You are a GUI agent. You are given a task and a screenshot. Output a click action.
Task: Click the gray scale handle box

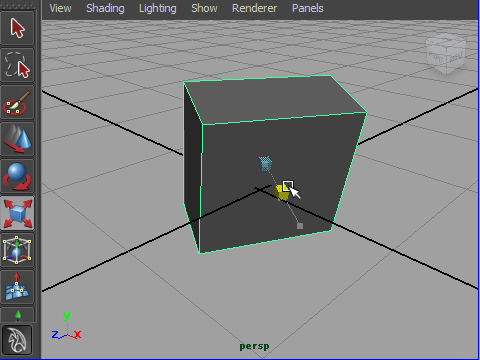tap(300, 226)
